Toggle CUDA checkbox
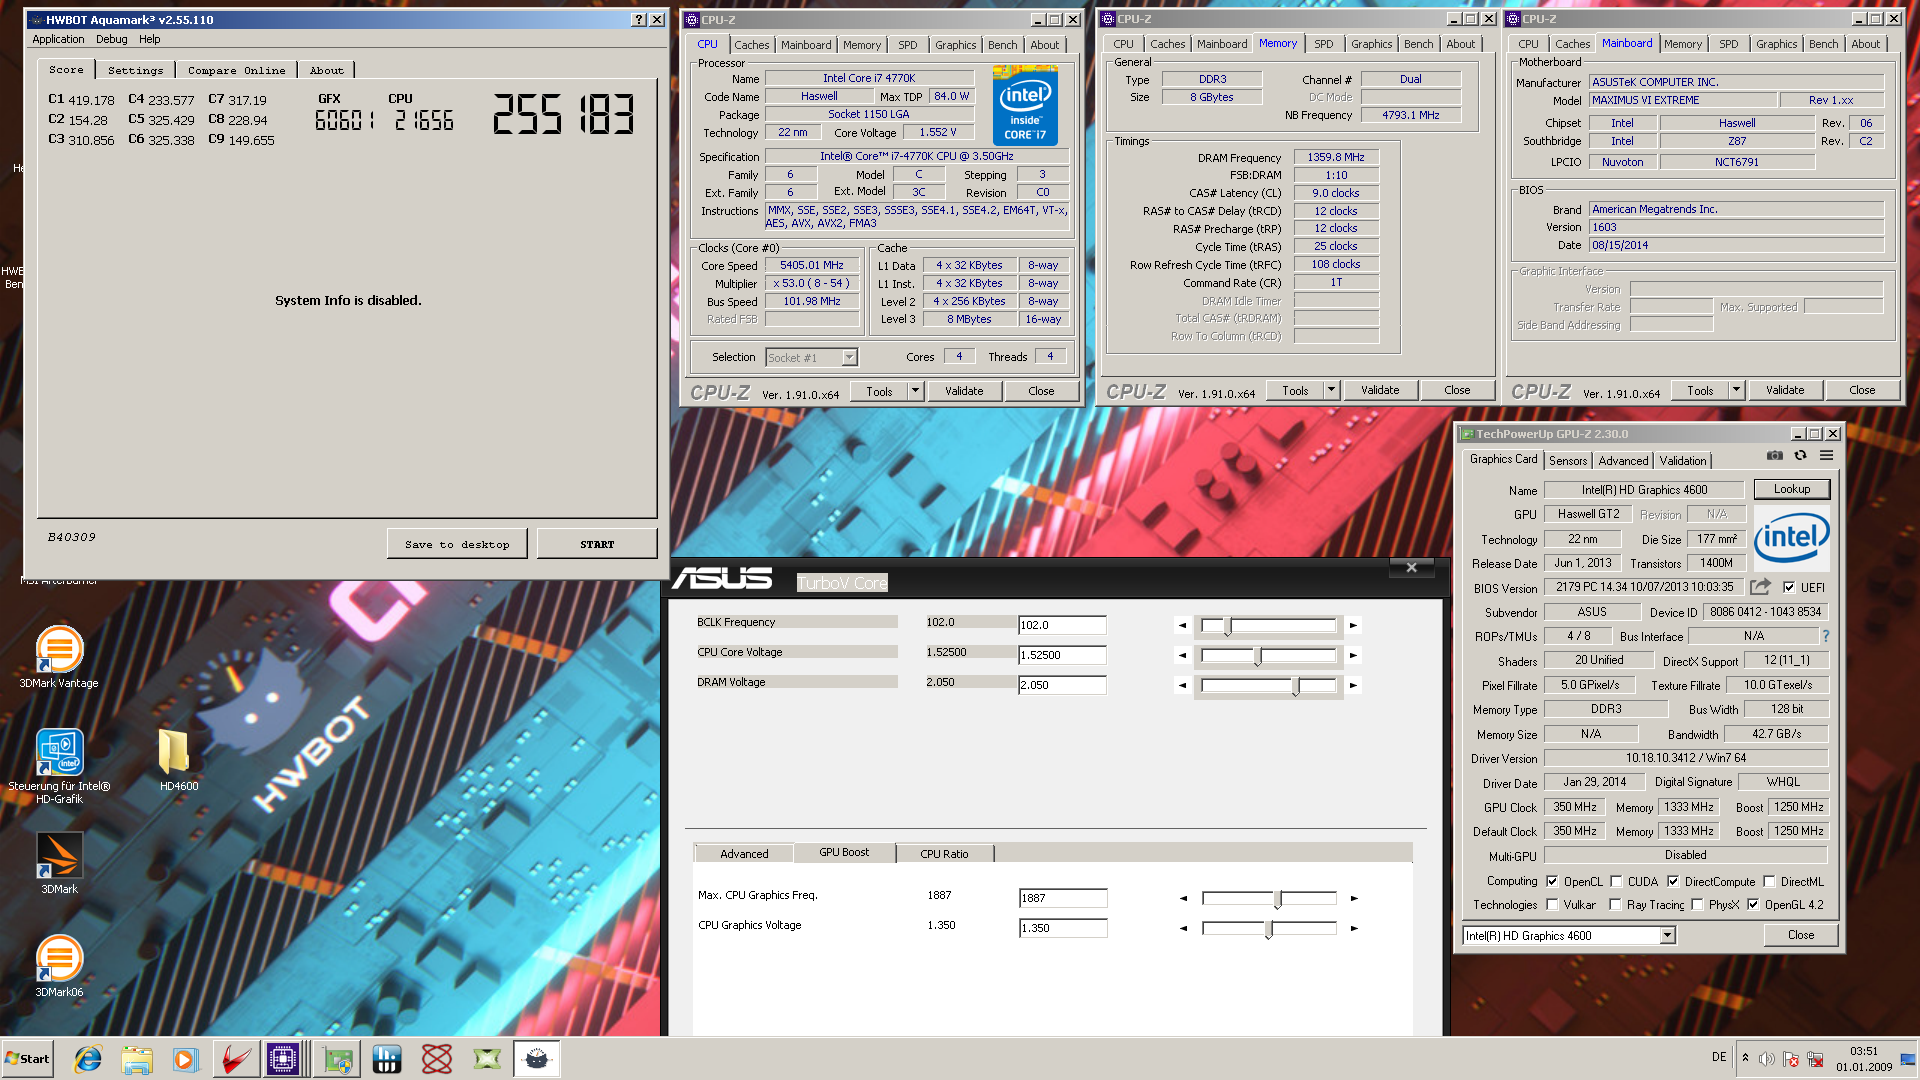Image resolution: width=1920 pixels, height=1080 pixels. 1616,881
